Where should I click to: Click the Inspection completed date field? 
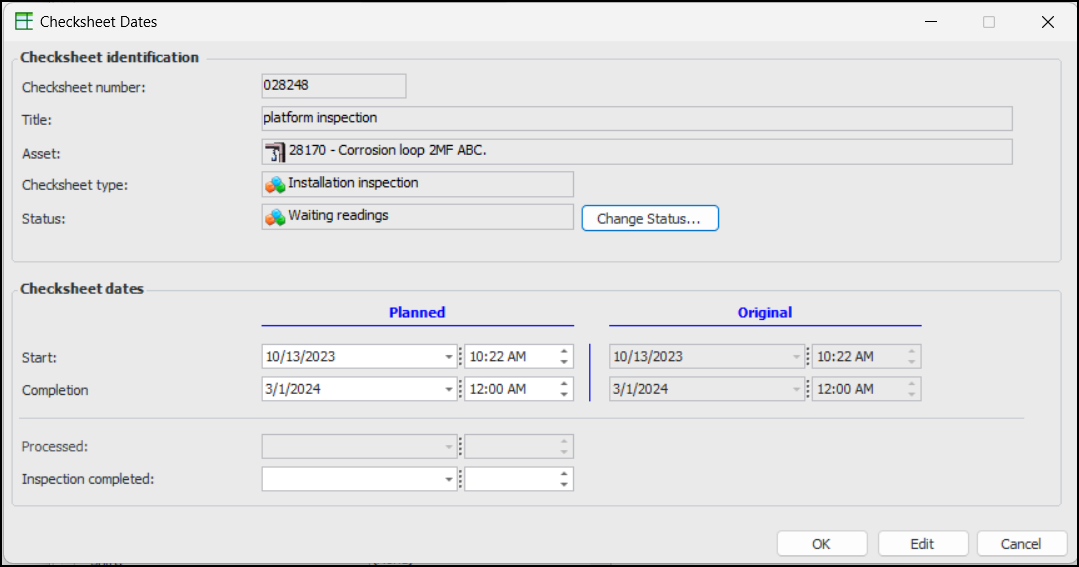(x=350, y=480)
